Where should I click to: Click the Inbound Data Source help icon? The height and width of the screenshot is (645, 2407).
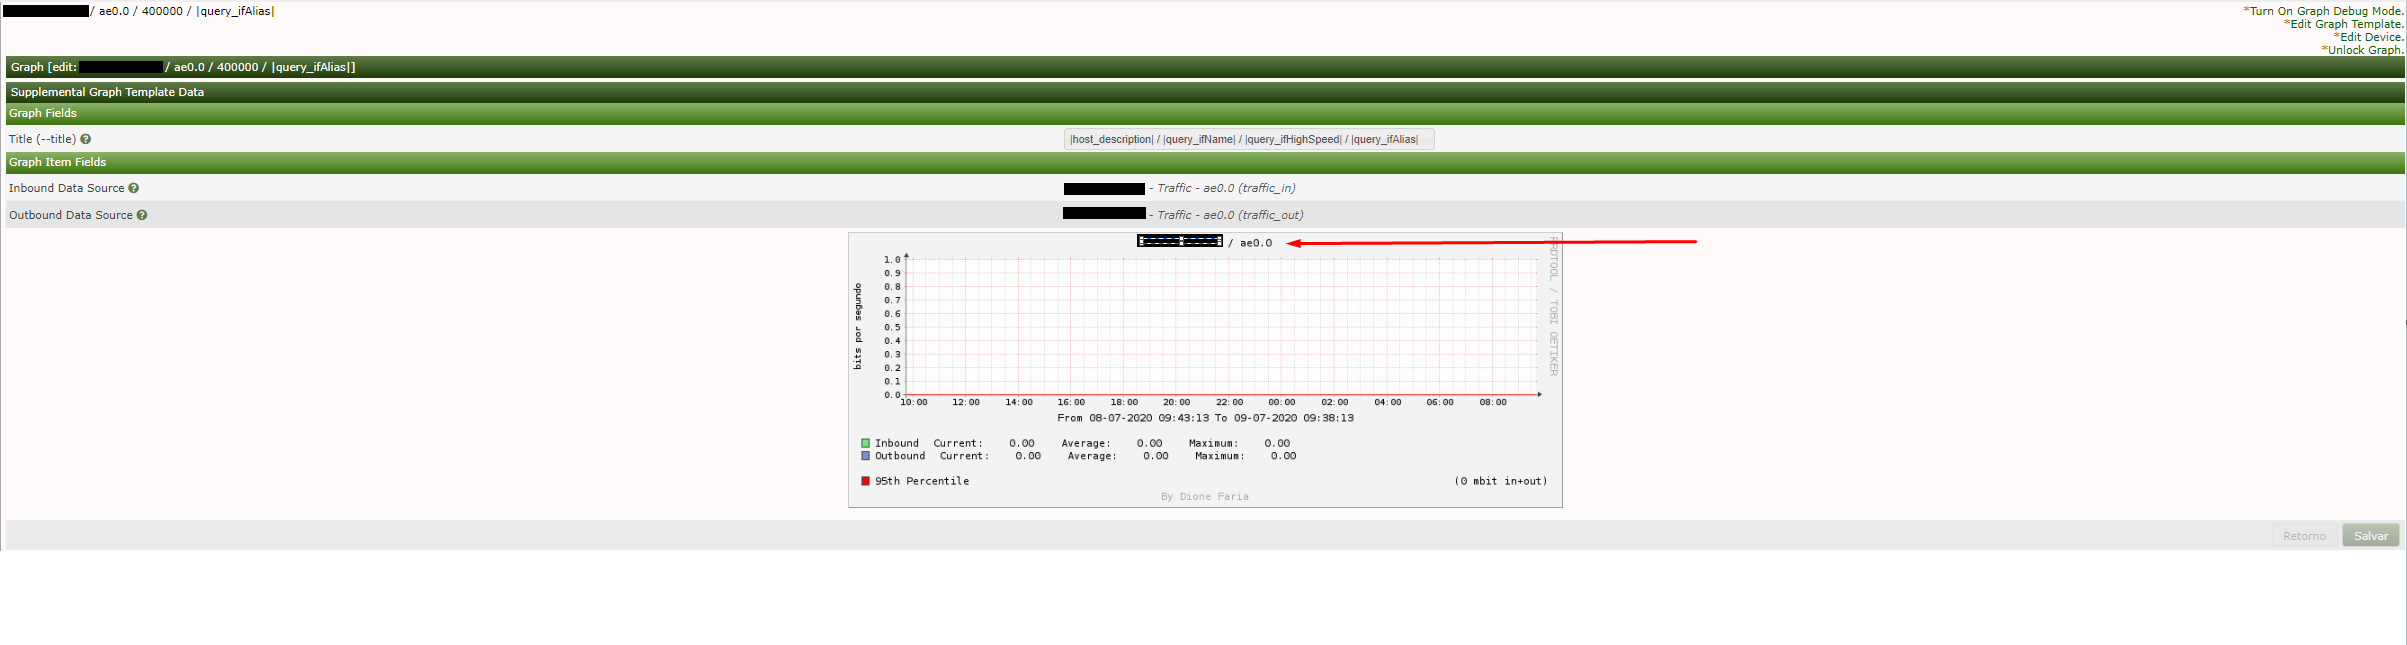133,188
